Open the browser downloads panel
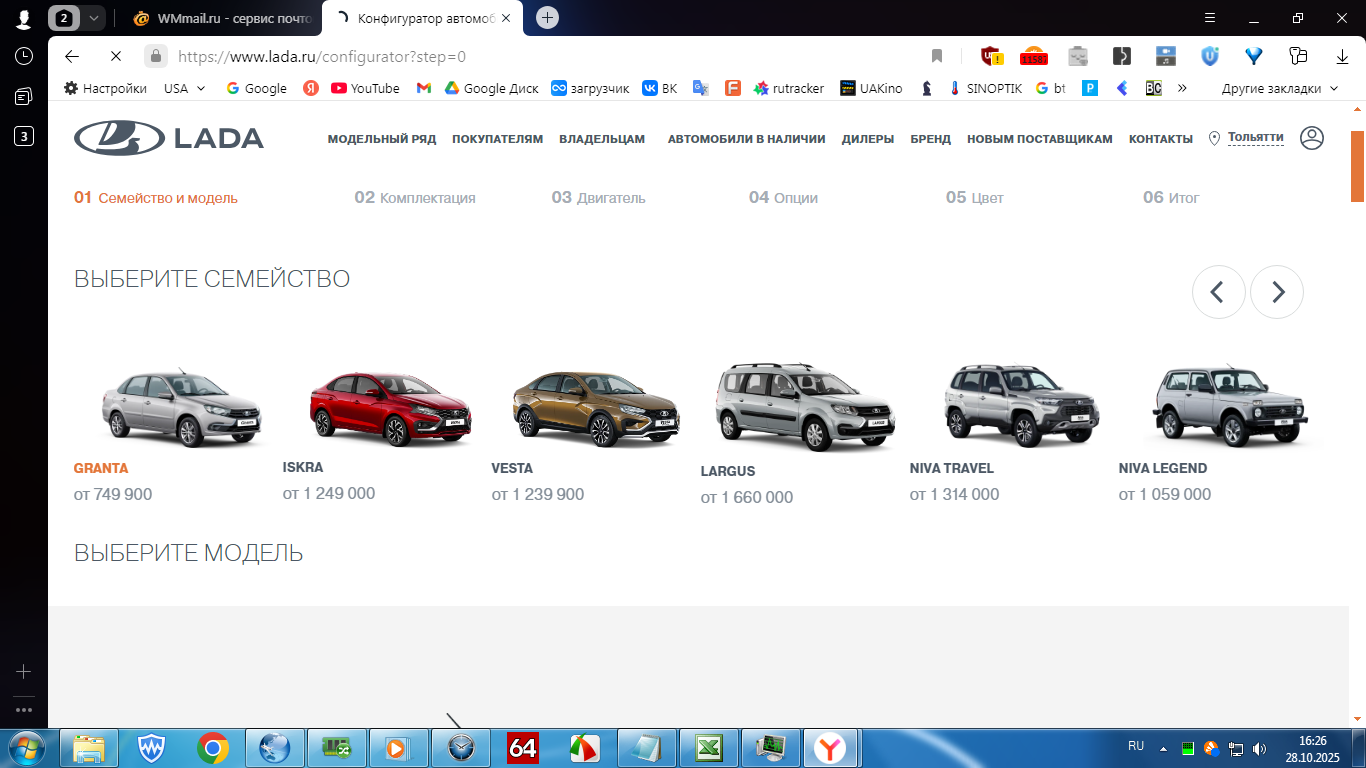This screenshot has height=768, width=1366. (1342, 57)
